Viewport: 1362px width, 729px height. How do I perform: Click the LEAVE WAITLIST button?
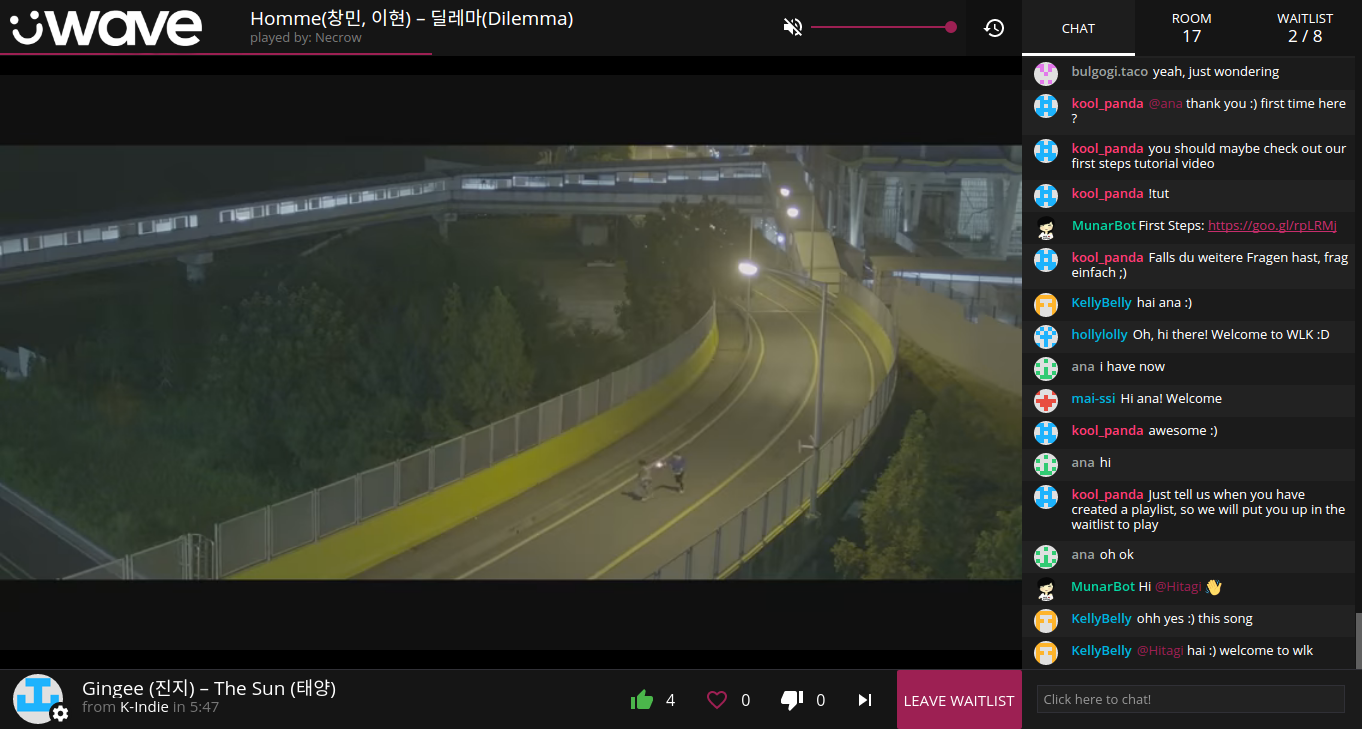pos(959,700)
